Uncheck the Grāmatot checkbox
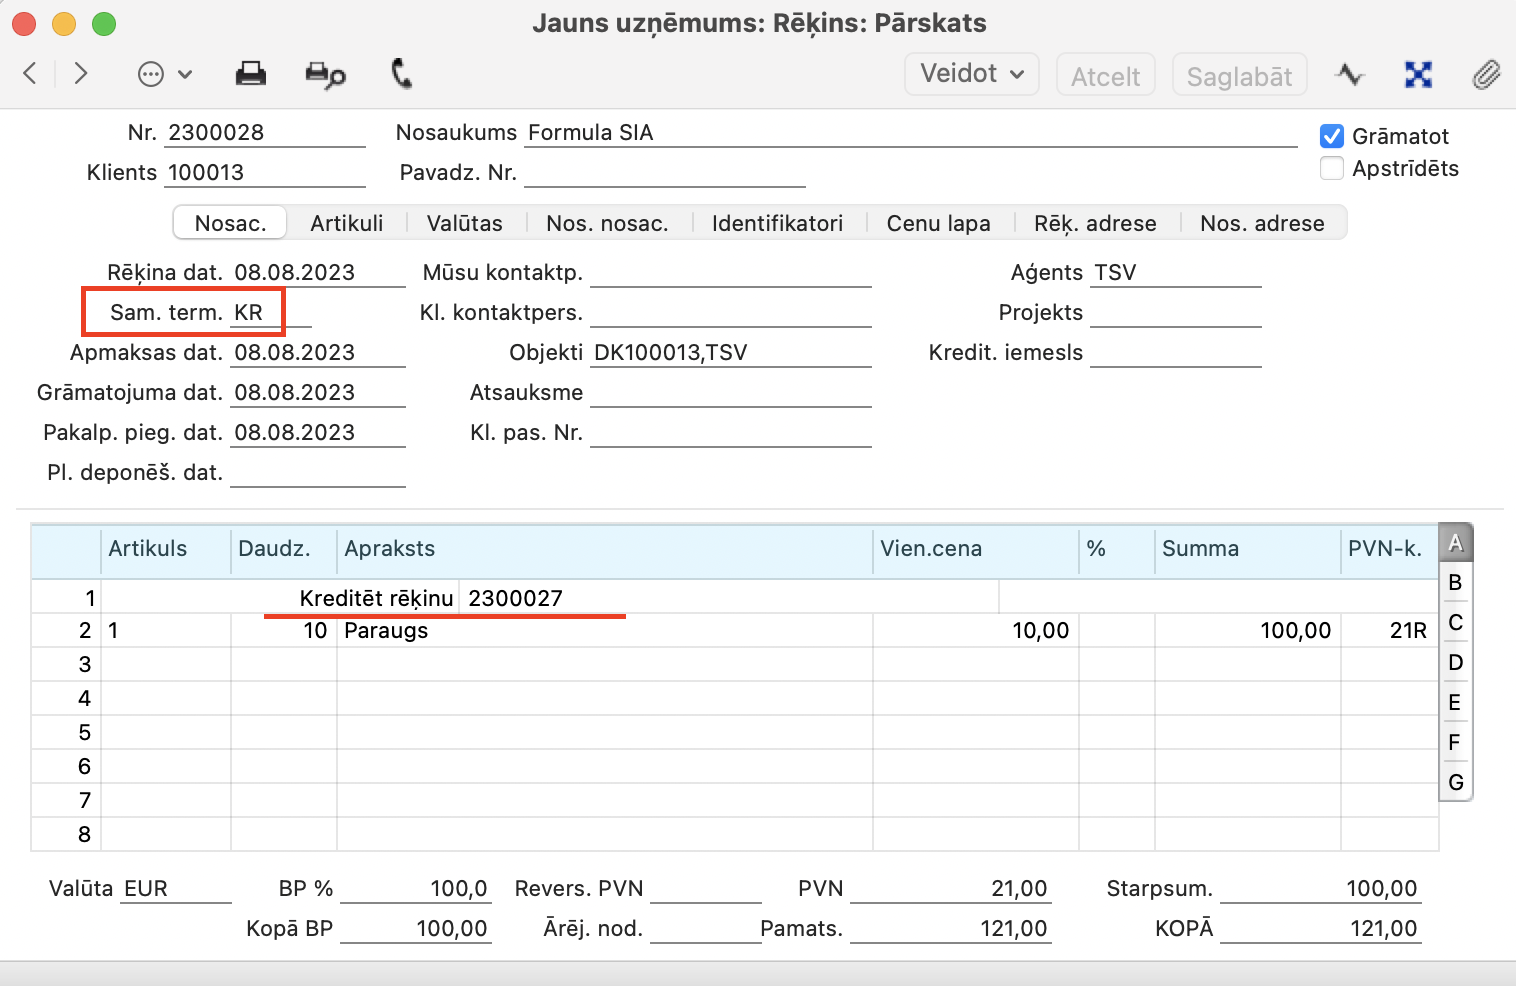This screenshot has height=986, width=1516. (x=1331, y=136)
